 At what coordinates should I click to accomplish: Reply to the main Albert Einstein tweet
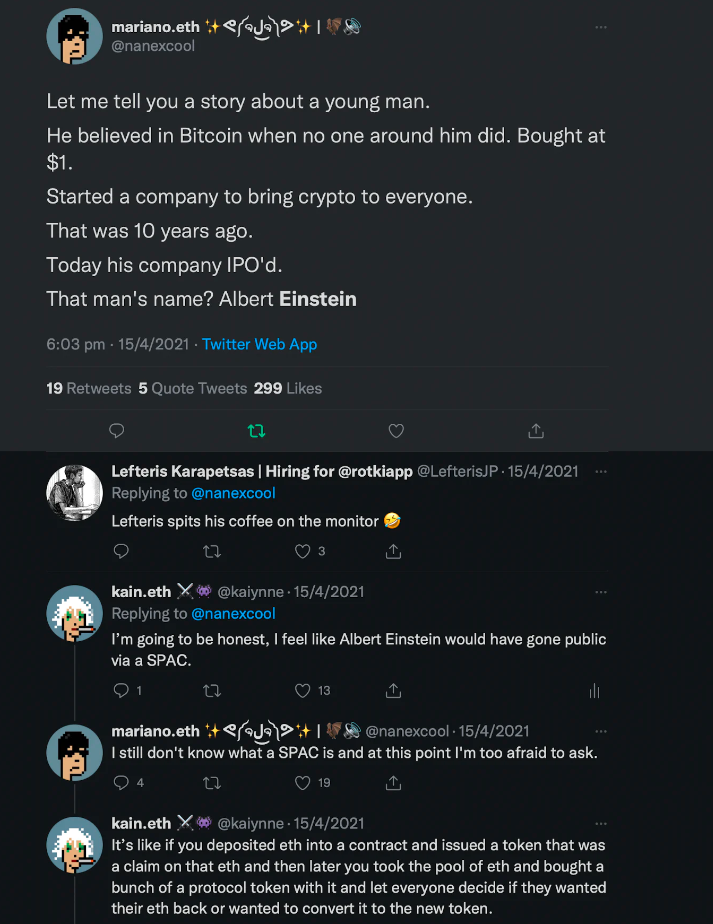(116, 431)
